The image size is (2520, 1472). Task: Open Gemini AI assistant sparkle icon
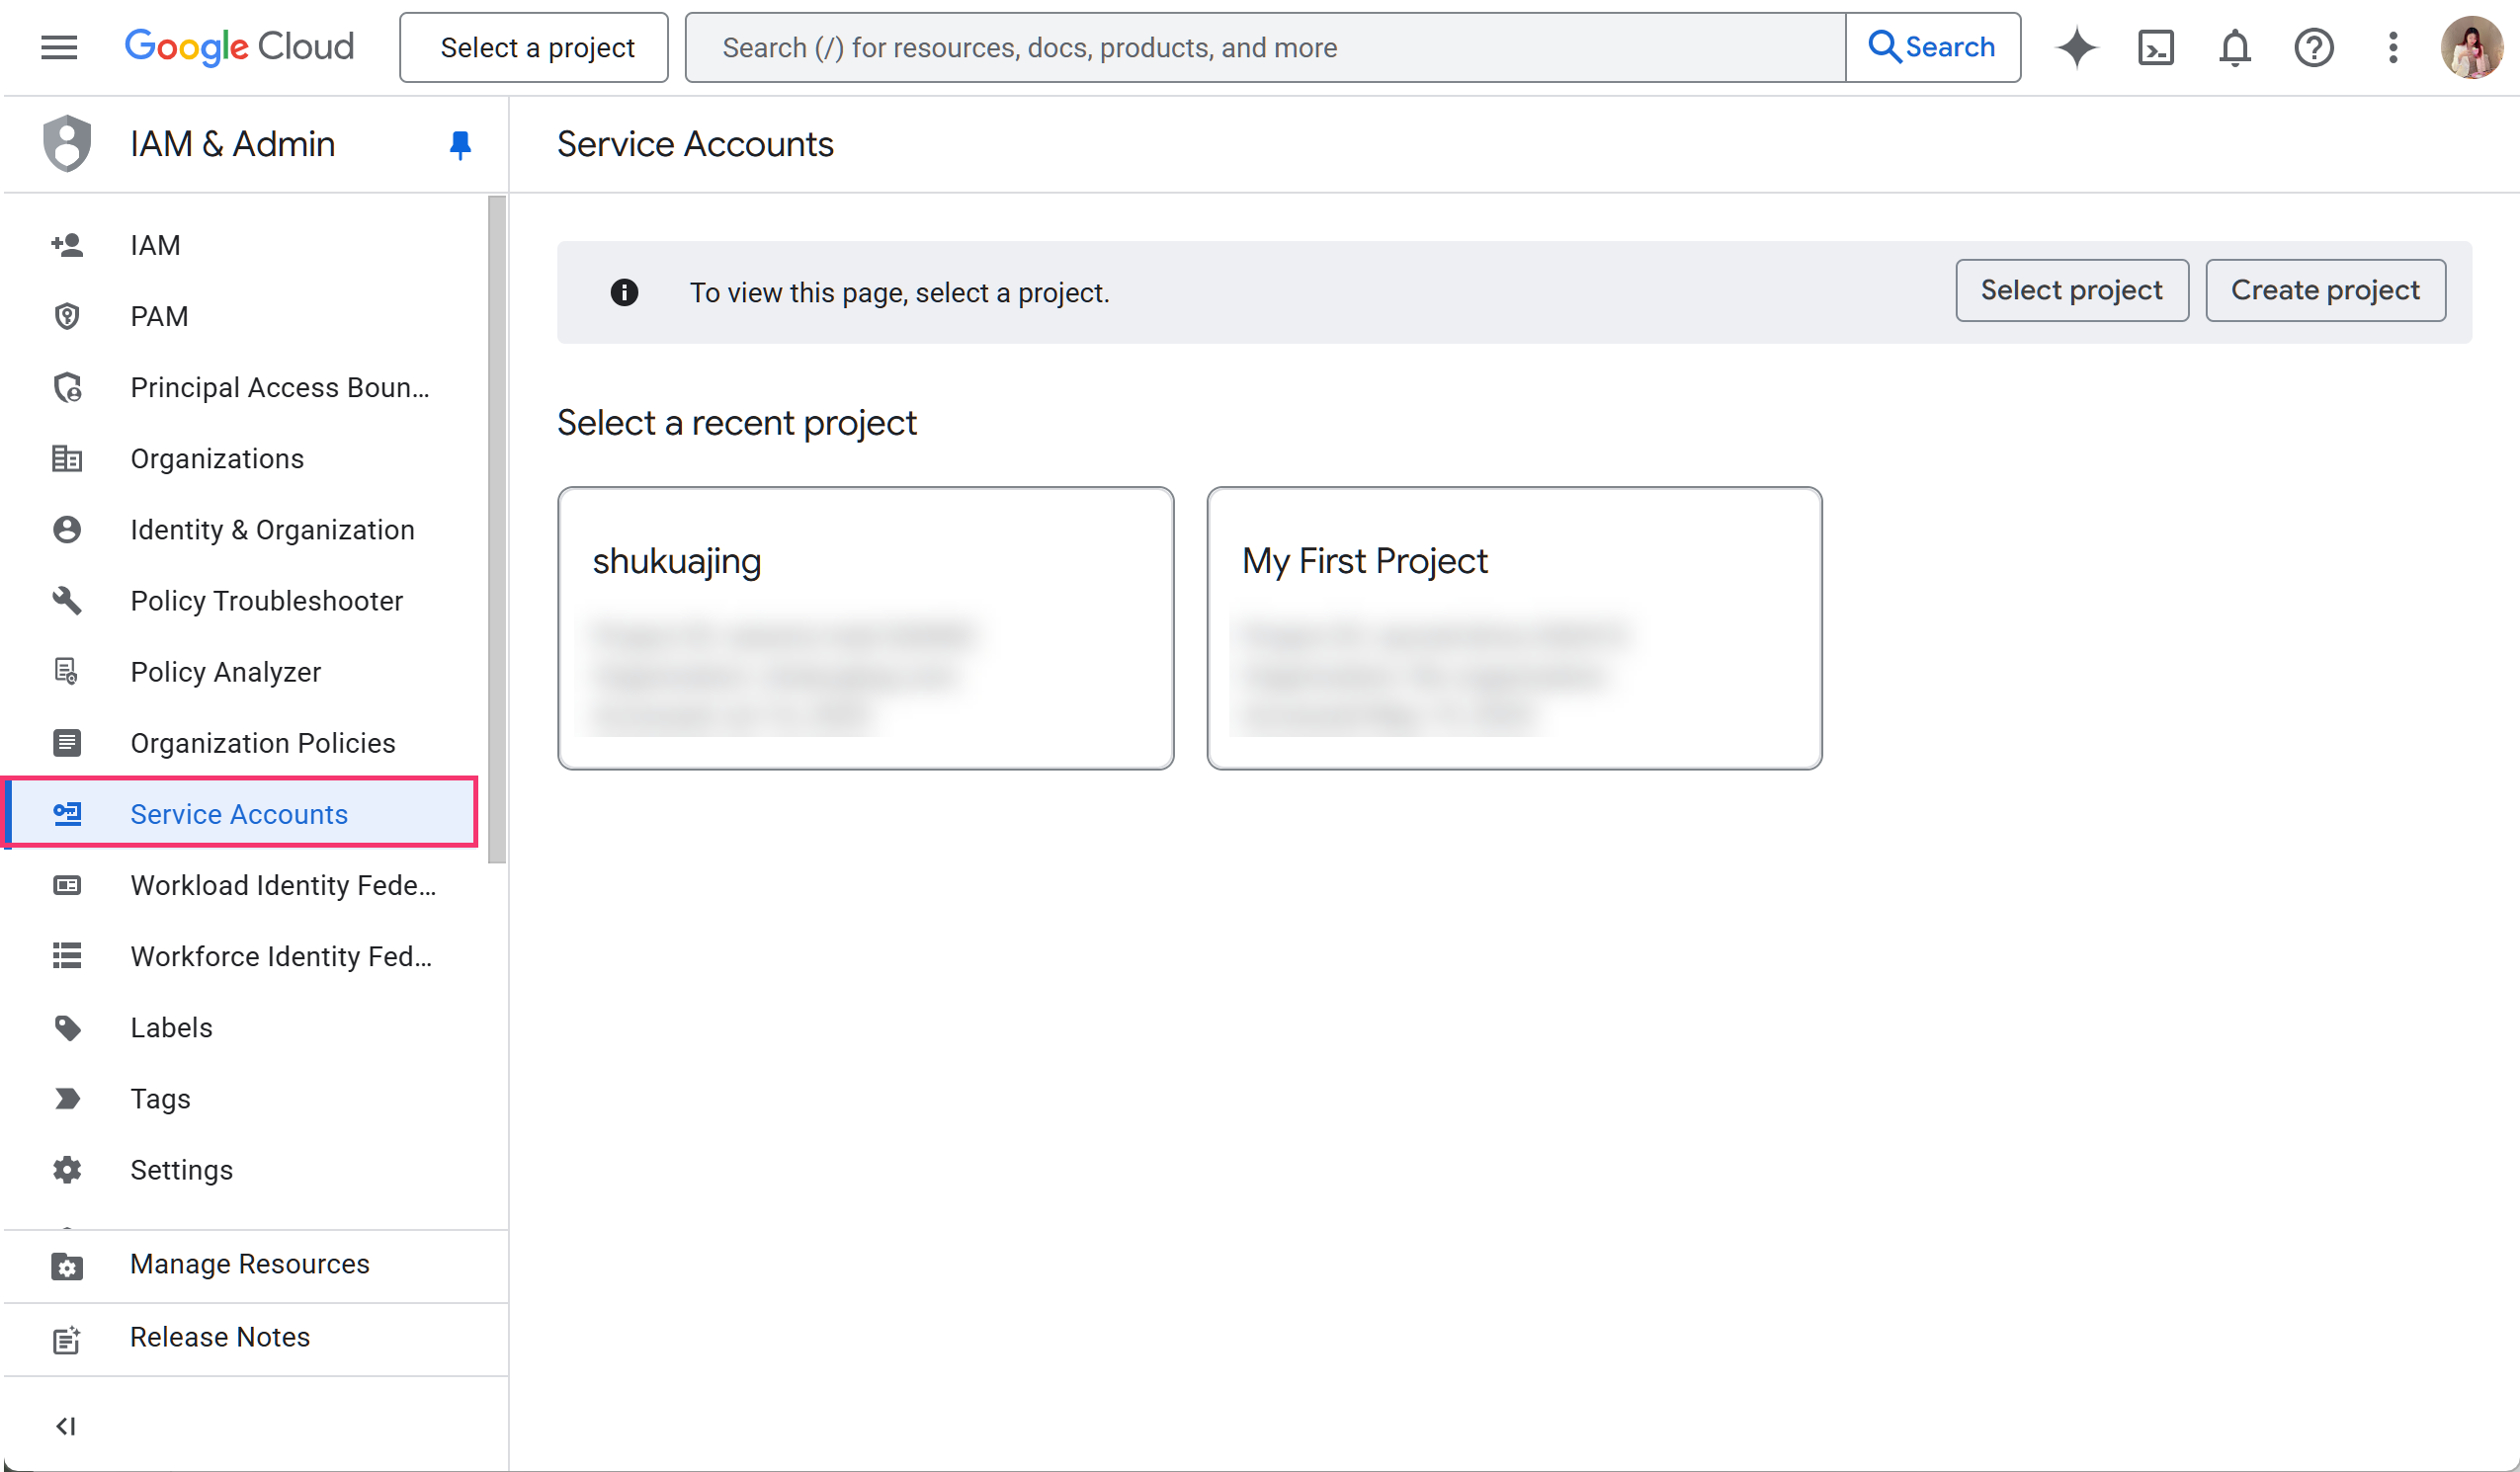(2076, 47)
